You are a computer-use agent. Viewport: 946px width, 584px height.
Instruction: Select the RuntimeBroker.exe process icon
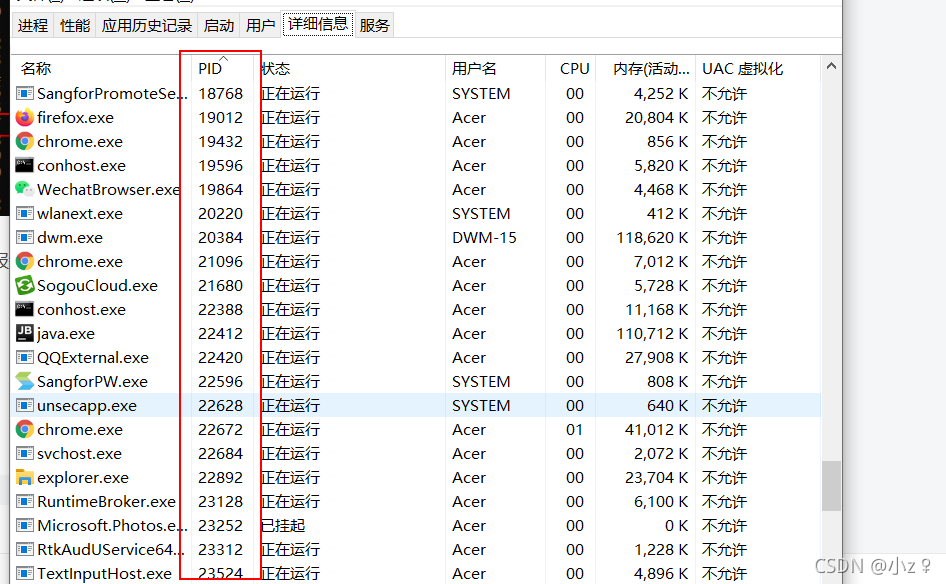pyautogui.click(x=27, y=501)
